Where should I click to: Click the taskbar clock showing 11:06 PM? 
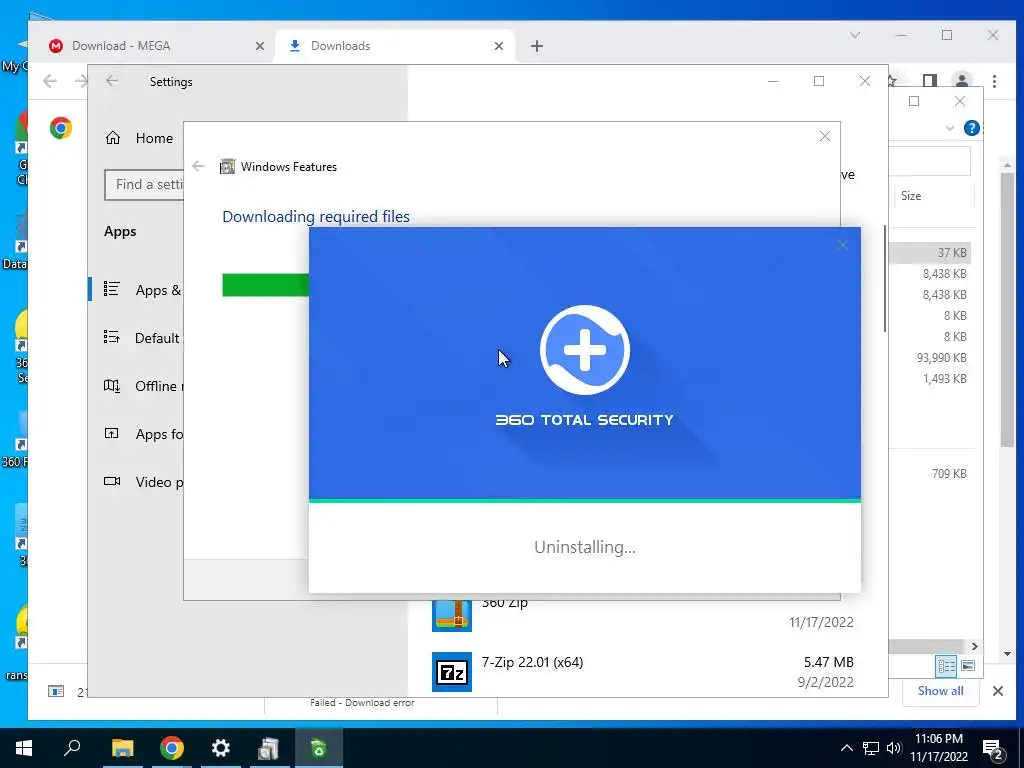939,748
